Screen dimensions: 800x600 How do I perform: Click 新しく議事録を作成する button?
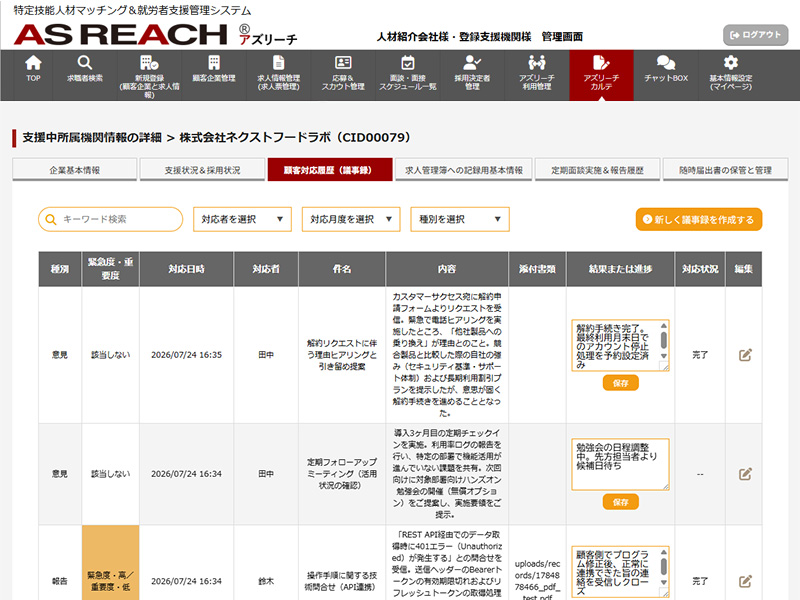(699, 219)
